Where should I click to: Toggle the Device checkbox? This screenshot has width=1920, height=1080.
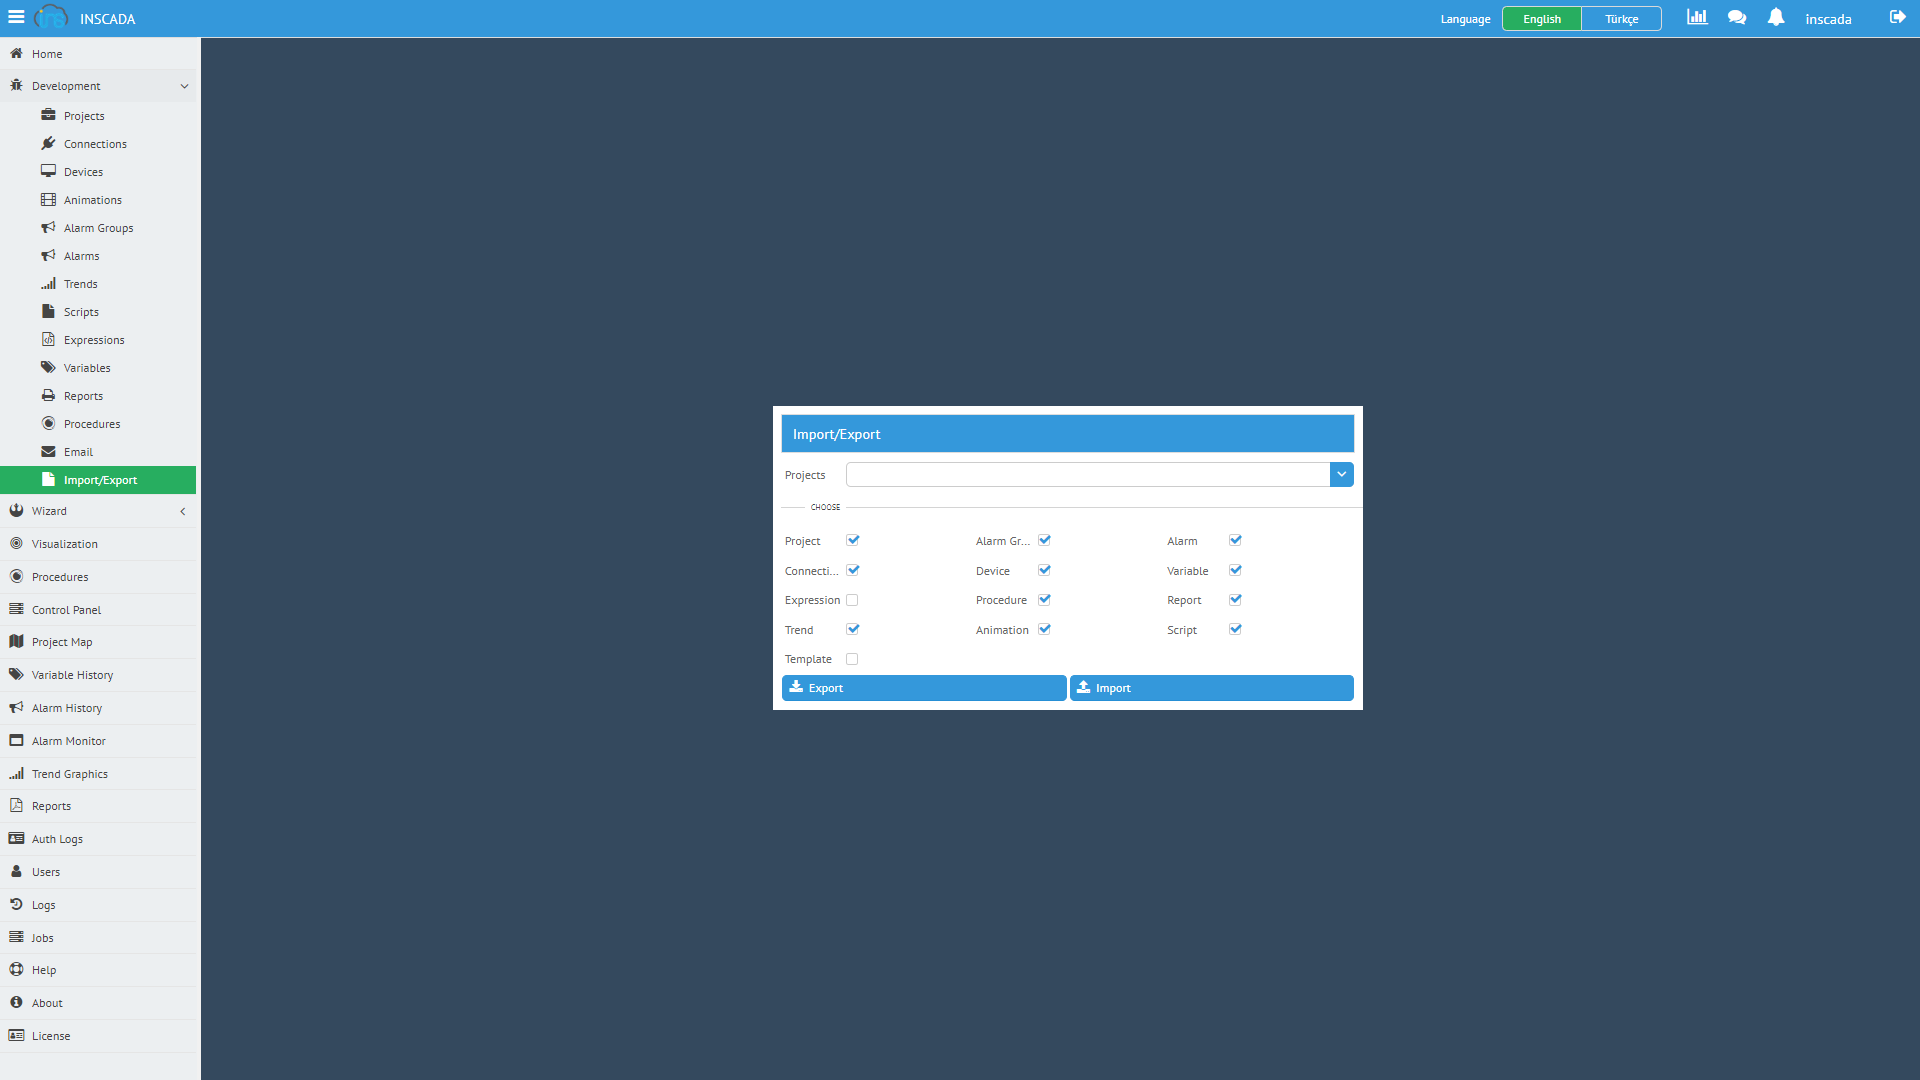(x=1044, y=570)
